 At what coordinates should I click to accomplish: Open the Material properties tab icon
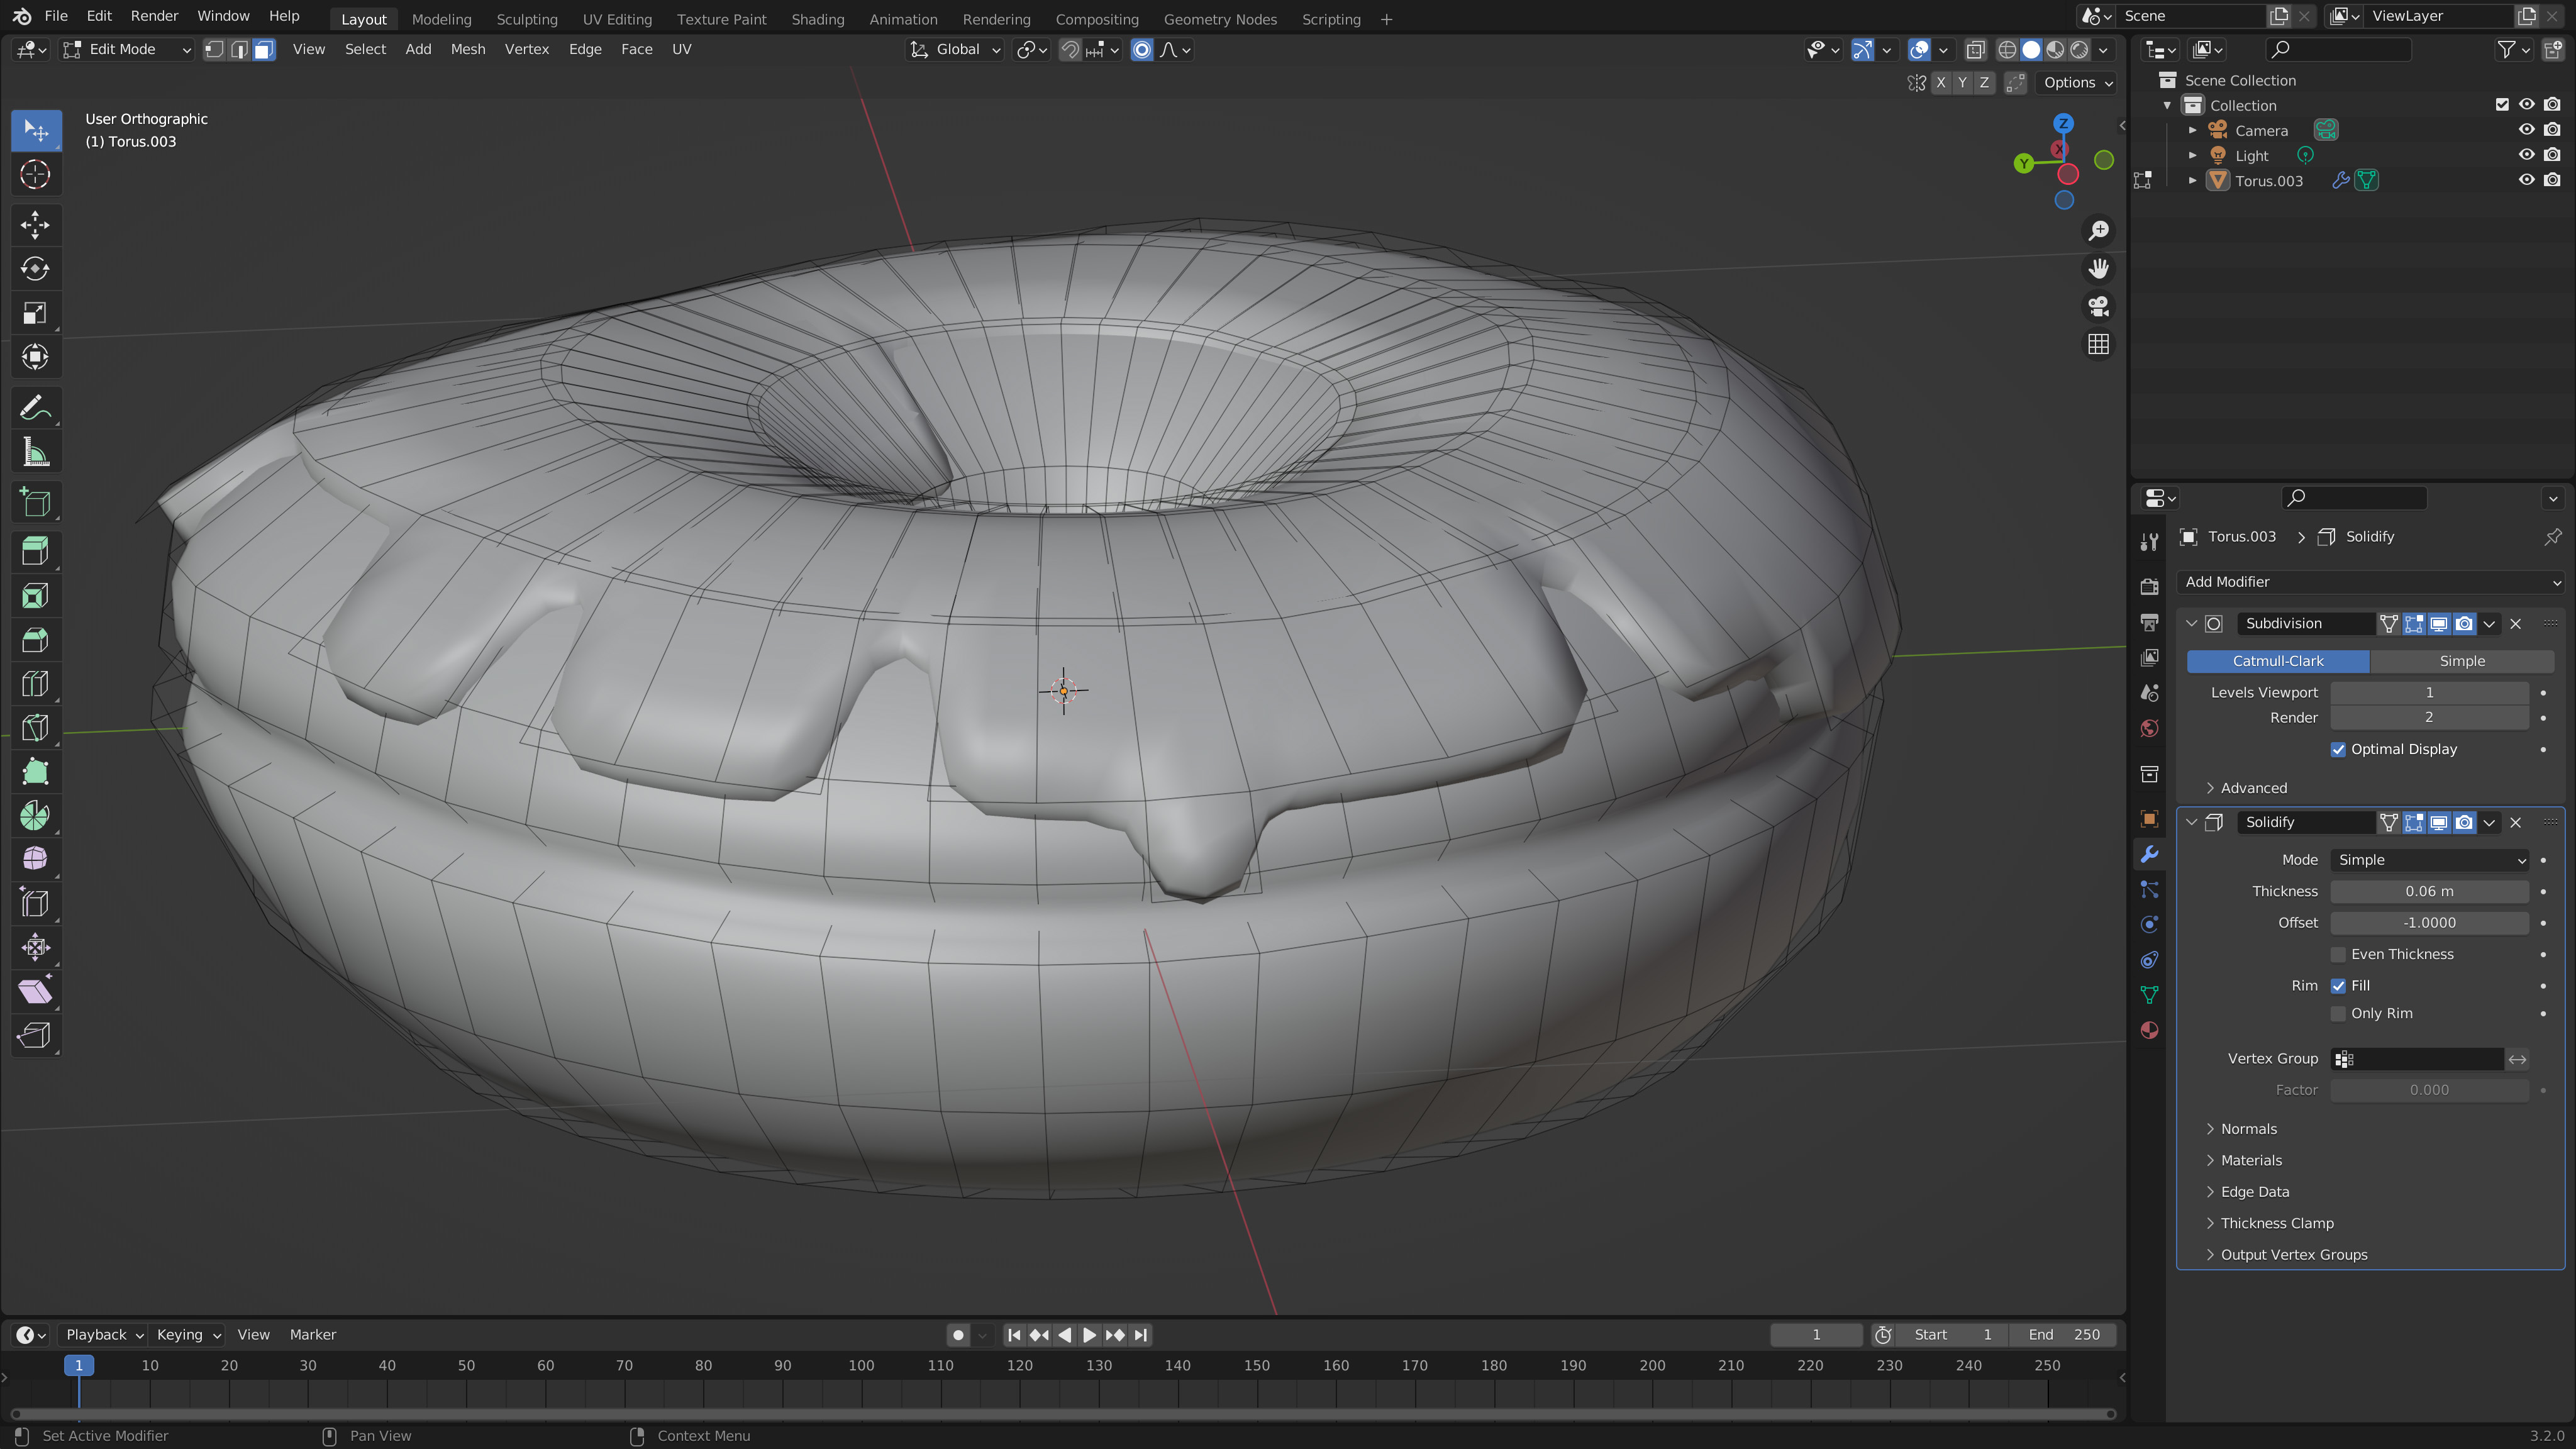tap(2149, 1030)
